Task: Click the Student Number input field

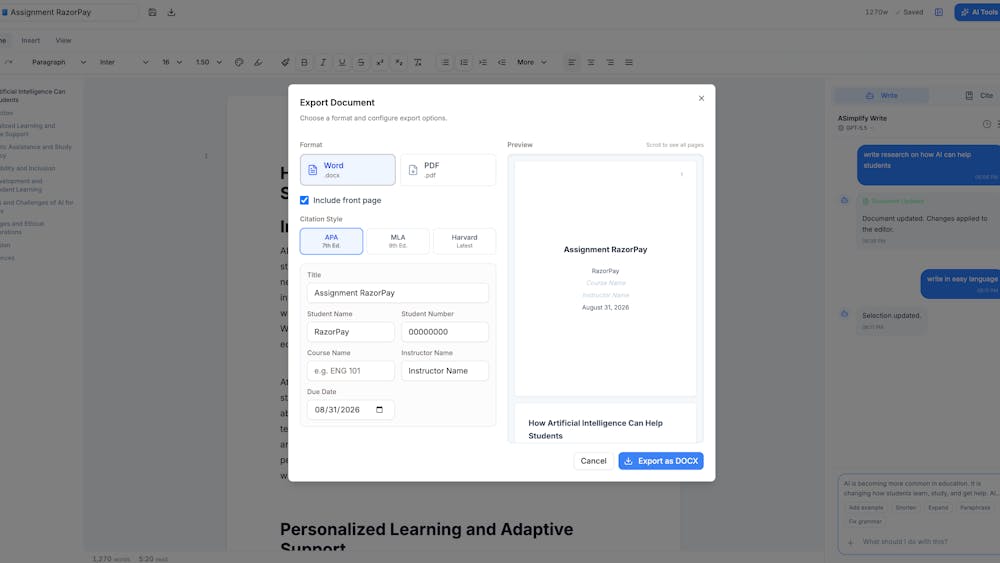Action: (445, 332)
